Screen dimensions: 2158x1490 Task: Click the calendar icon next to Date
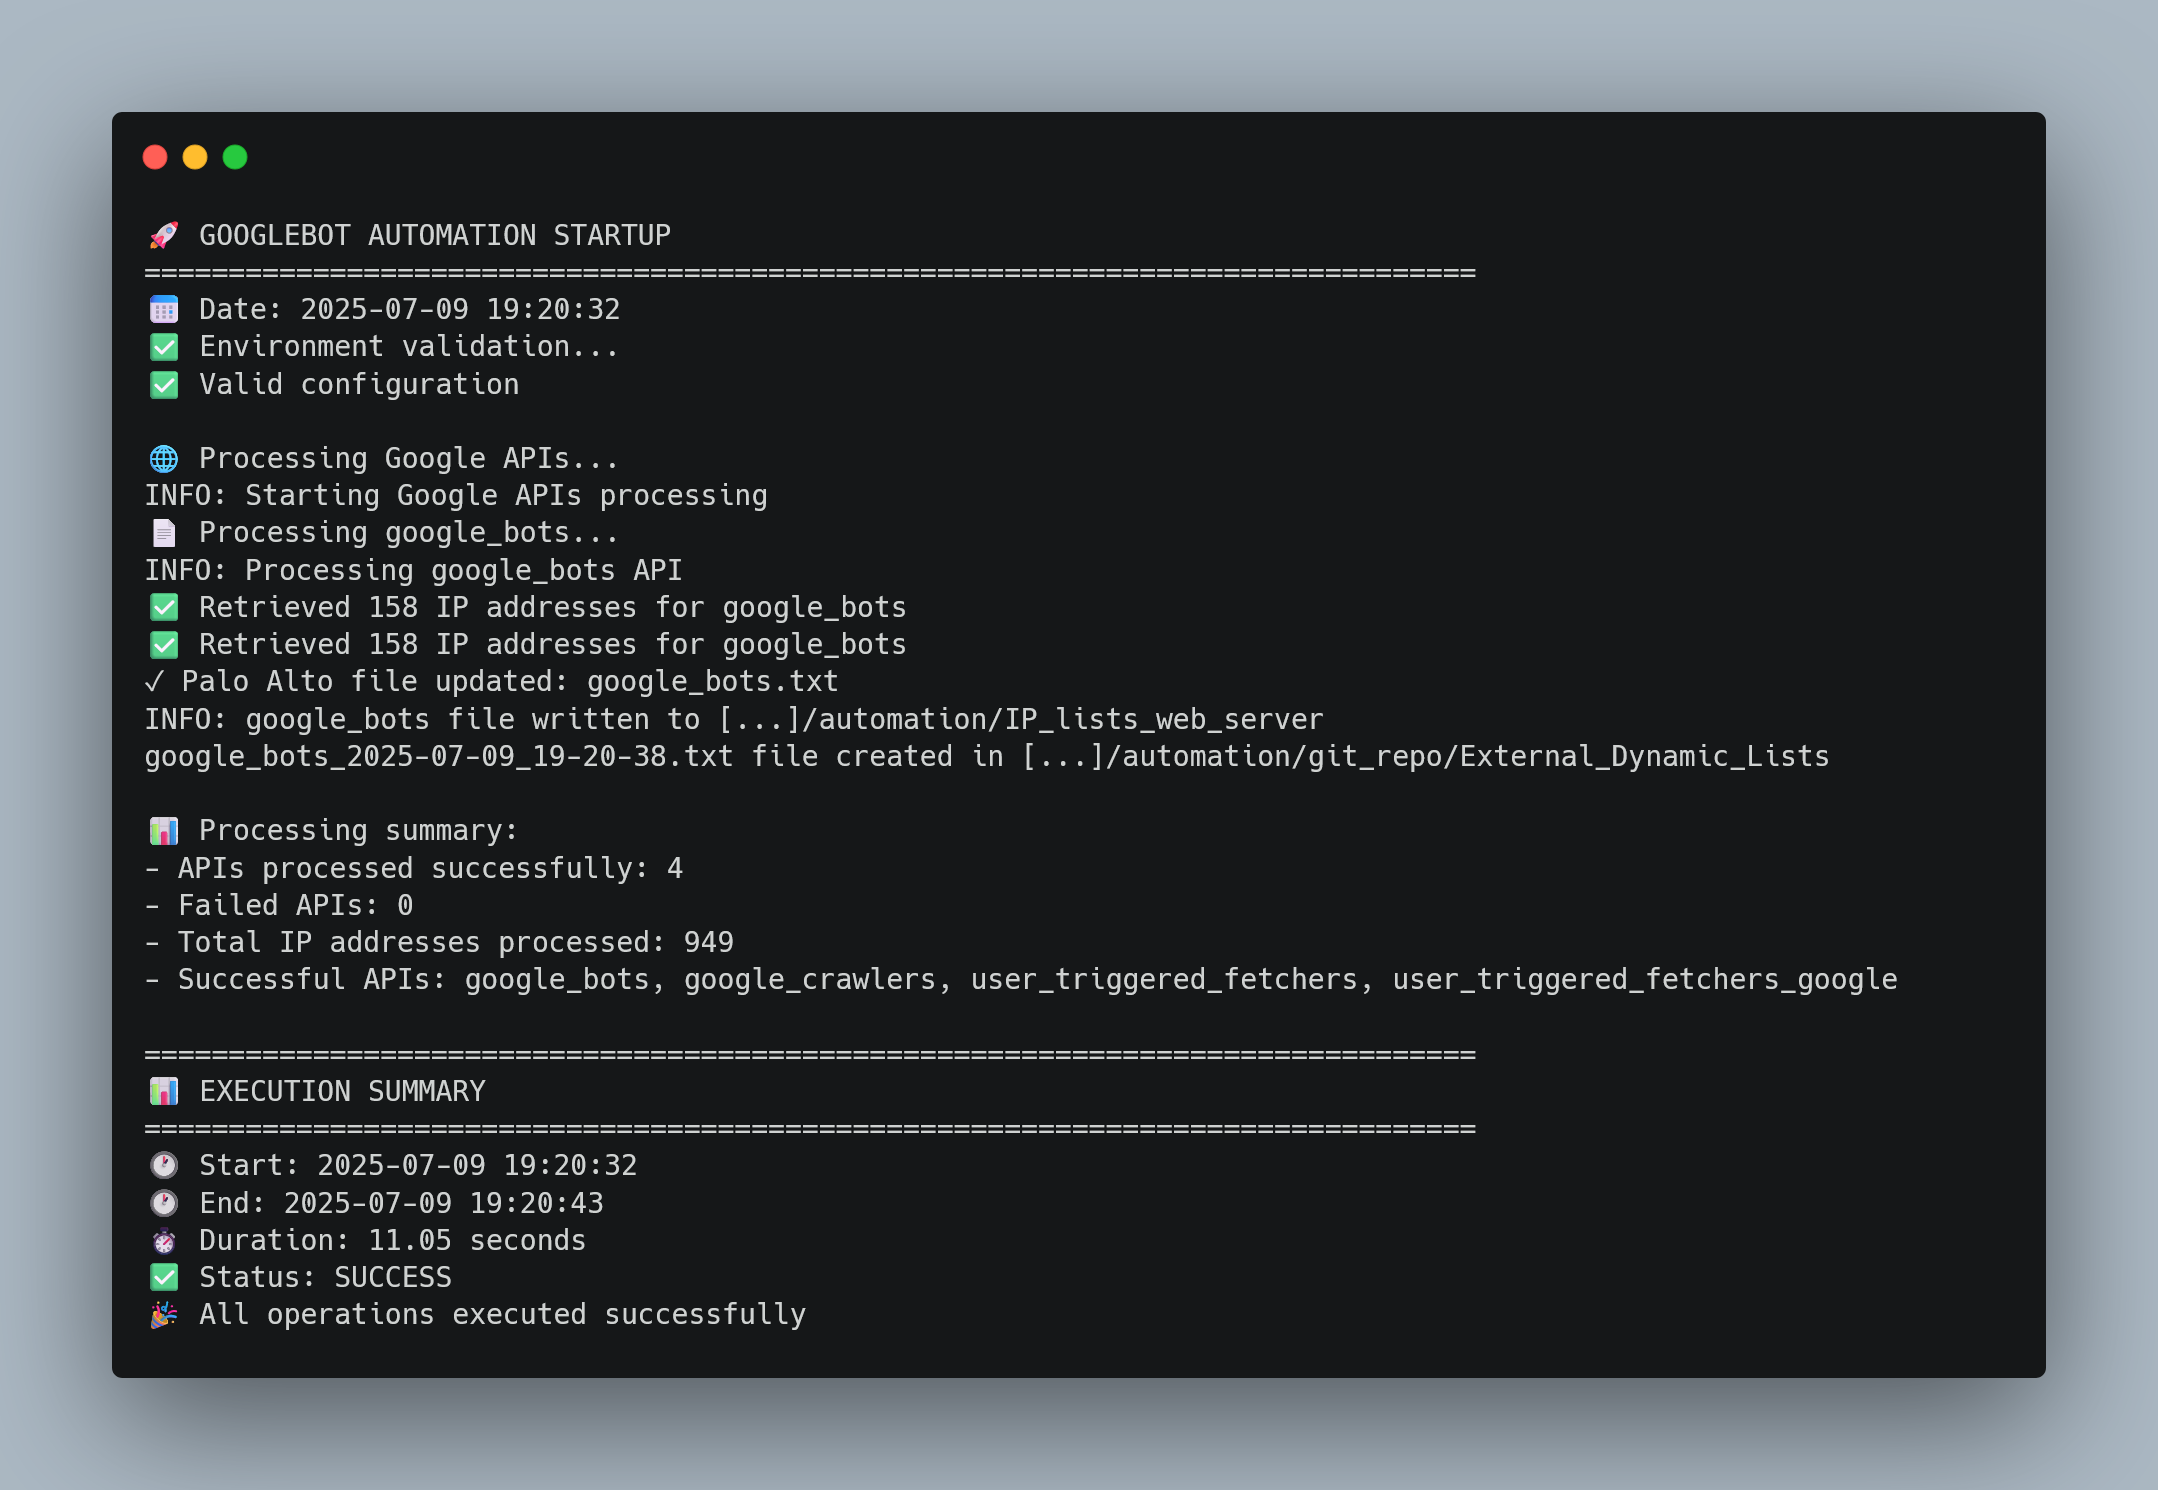click(x=164, y=309)
